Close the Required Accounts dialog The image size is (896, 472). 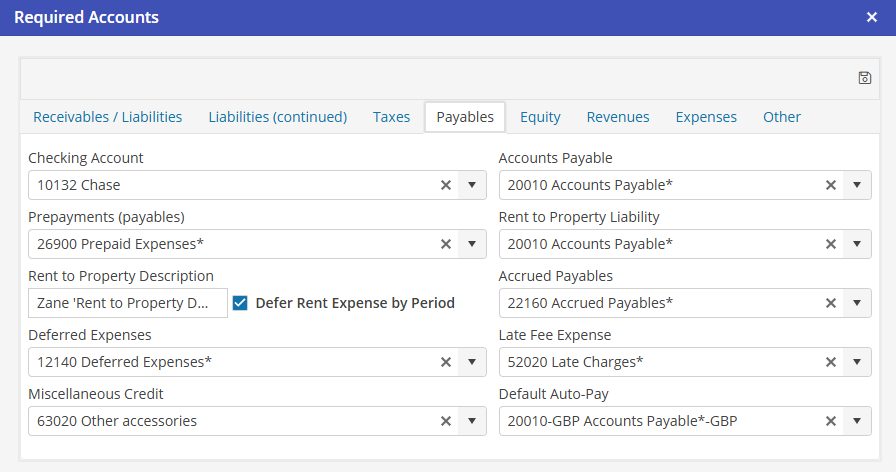[872, 18]
